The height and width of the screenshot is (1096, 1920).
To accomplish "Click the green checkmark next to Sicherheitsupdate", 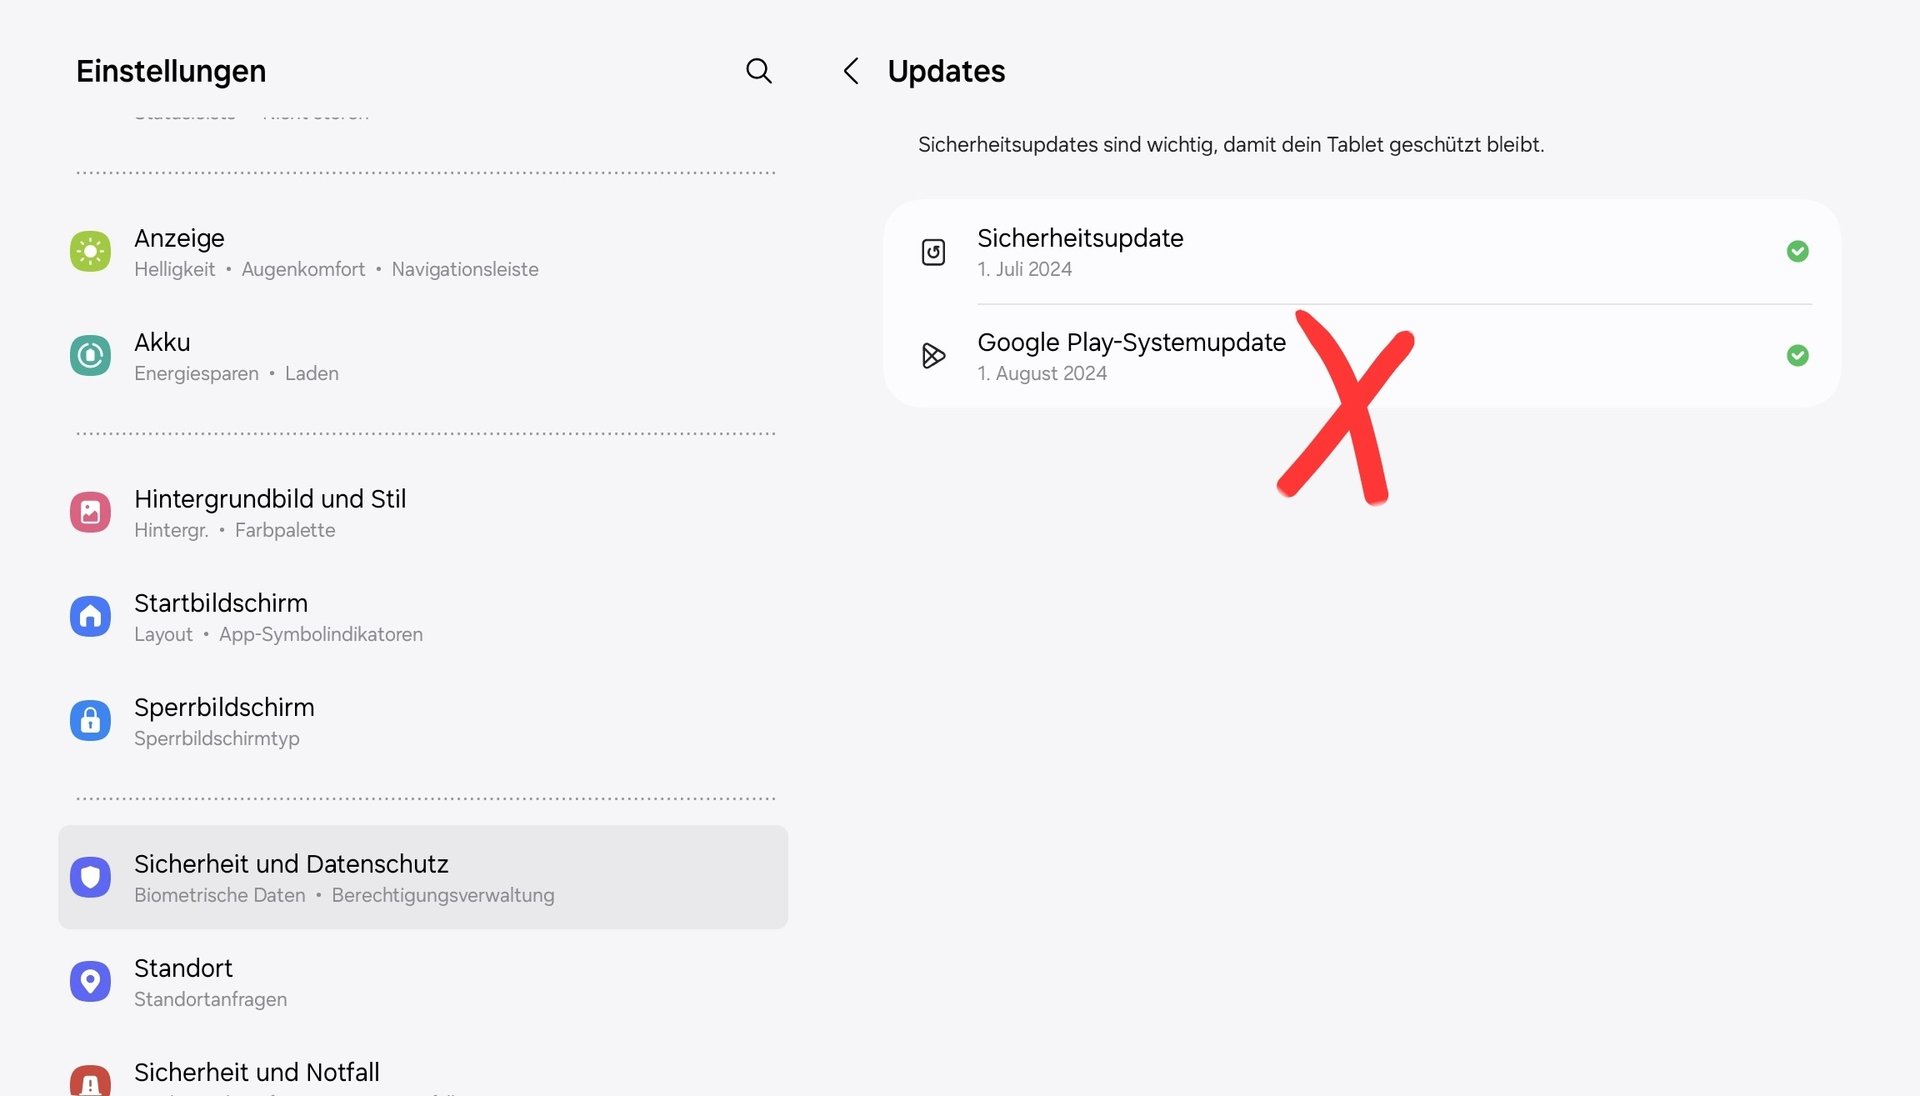I will click(x=1797, y=251).
